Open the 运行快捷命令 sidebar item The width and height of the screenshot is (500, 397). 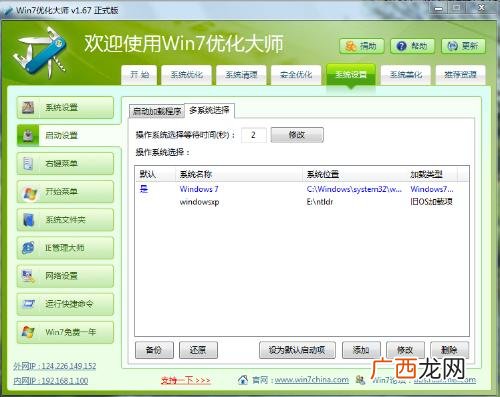tap(65, 304)
